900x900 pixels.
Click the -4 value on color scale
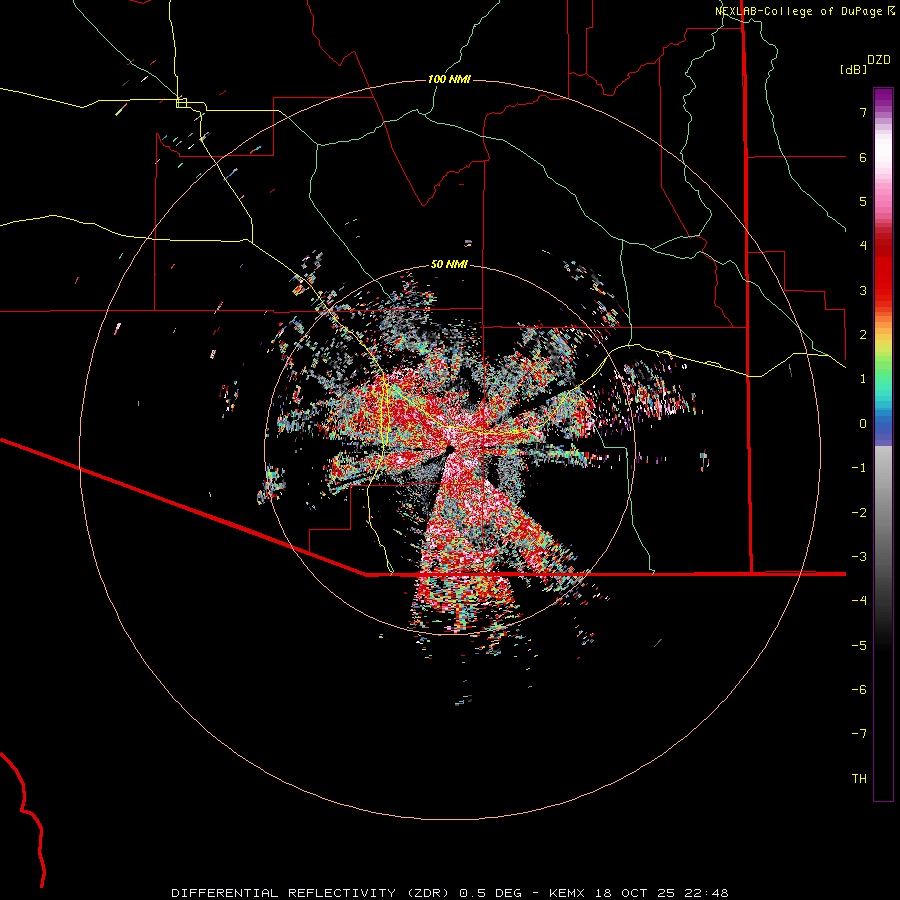point(859,601)
